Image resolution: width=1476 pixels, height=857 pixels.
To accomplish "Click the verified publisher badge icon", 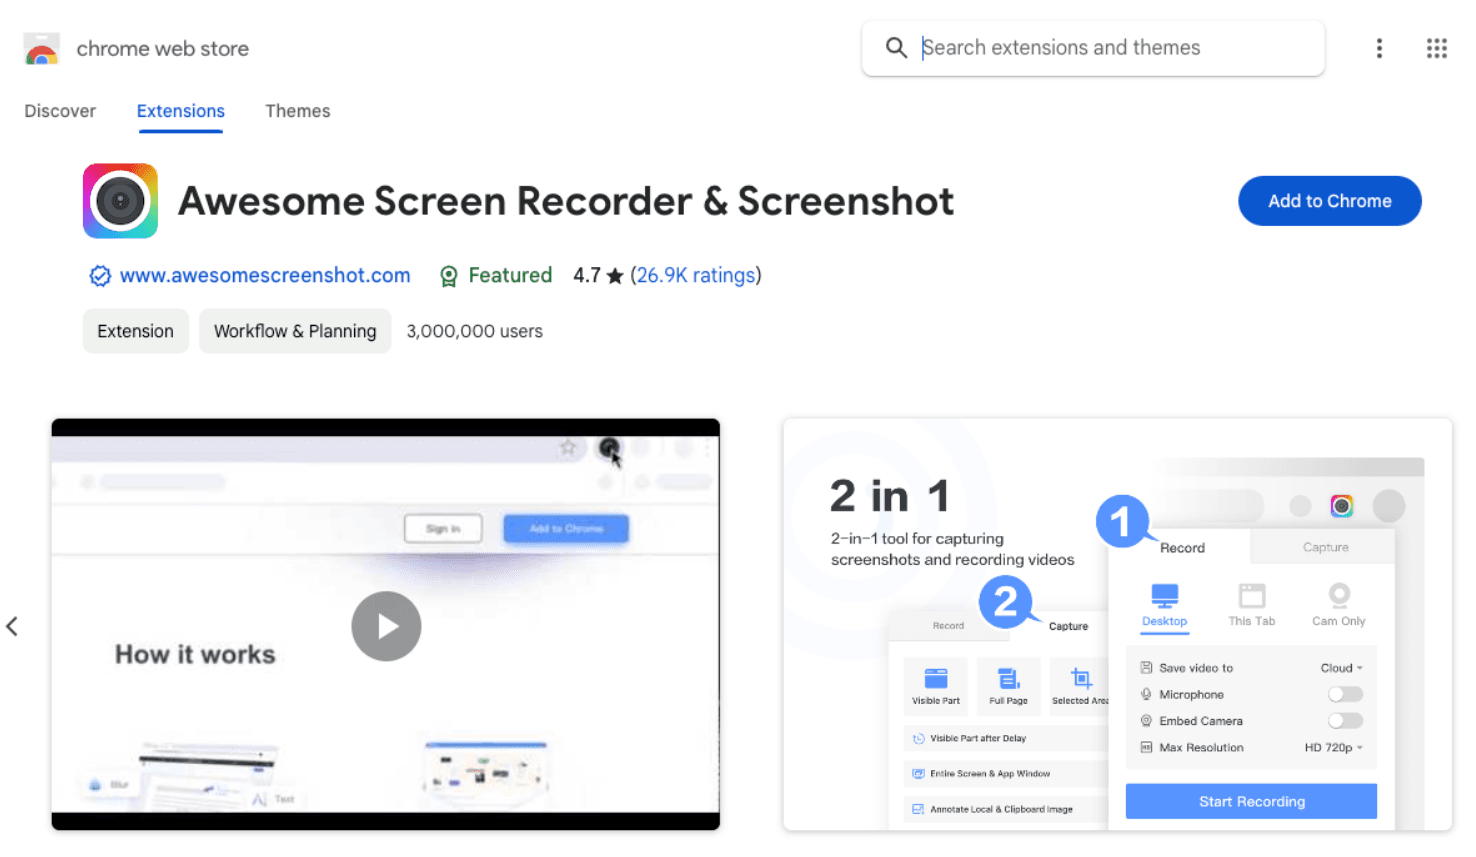I will click(100, 276).
